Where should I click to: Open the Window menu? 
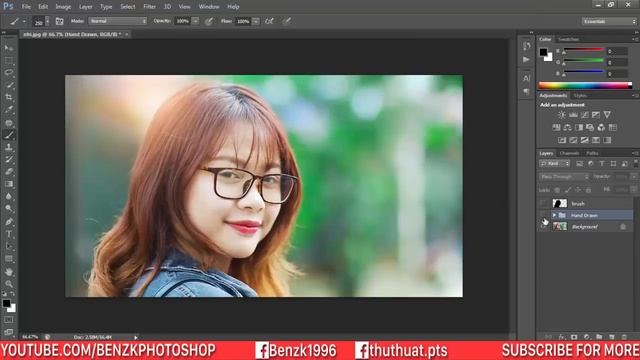click(x=209, y=7)
